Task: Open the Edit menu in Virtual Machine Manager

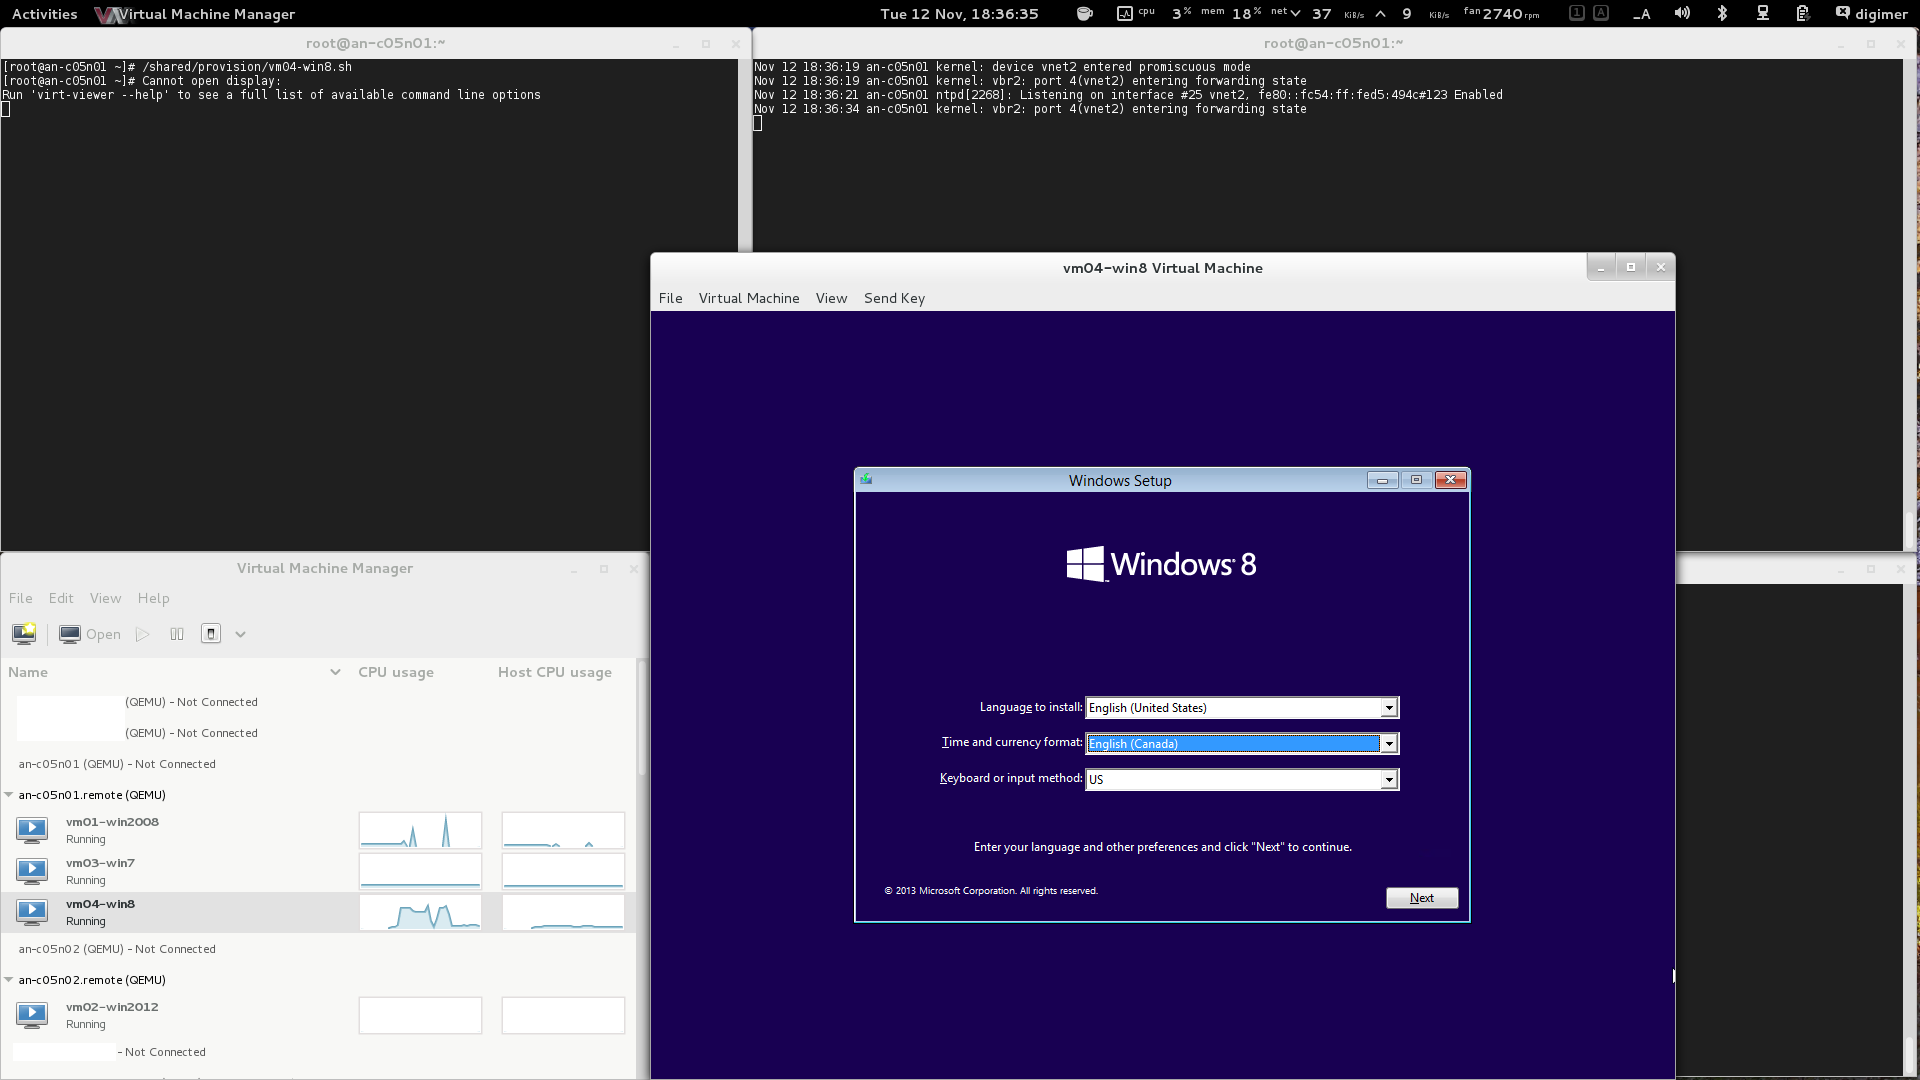Action: coord(61,598)
